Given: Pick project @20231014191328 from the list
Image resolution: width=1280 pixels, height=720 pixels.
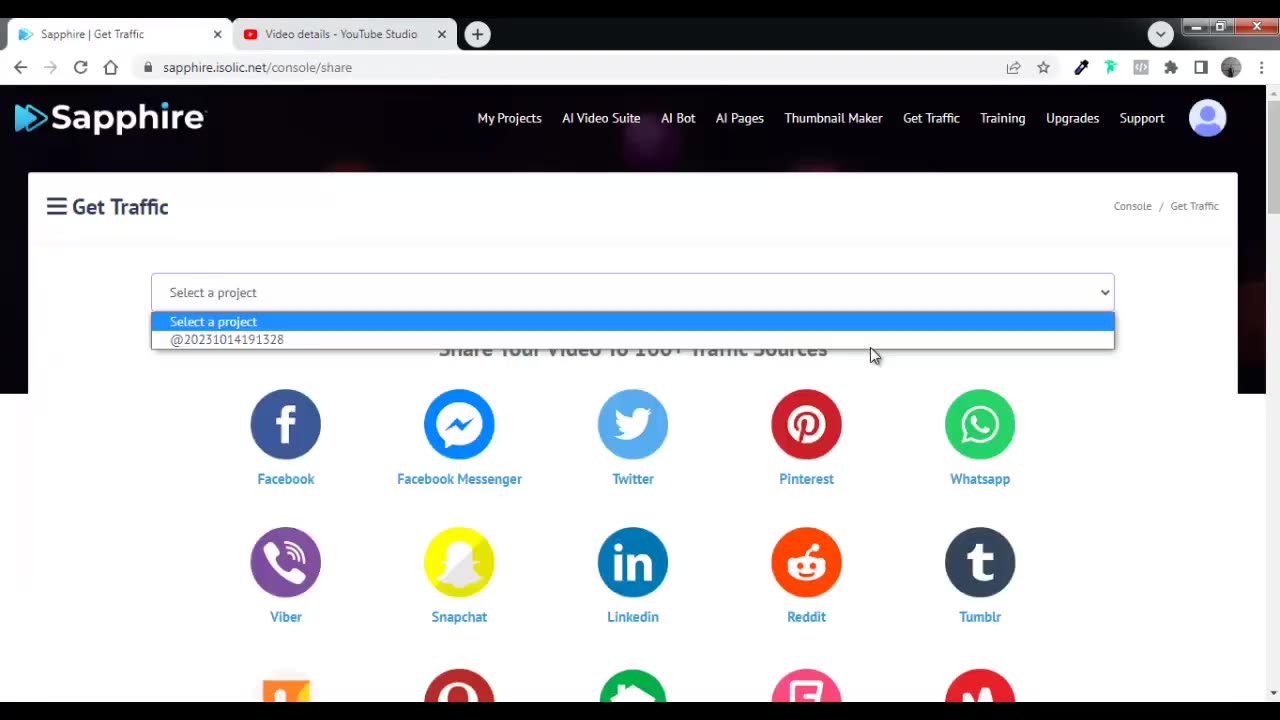Looking at the screenshot, I should [x=633, y=339].
